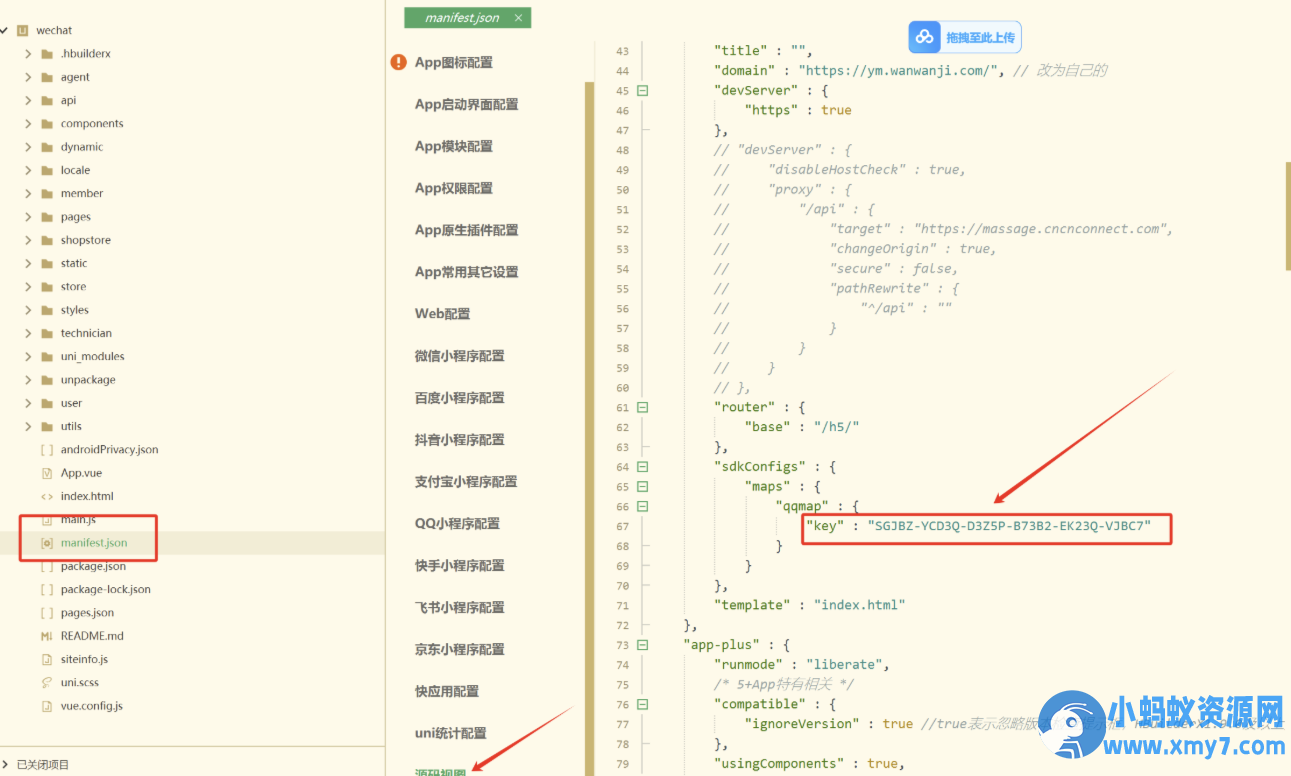
Task: Expand the pages folder
Action: click(x=28, y=217)
